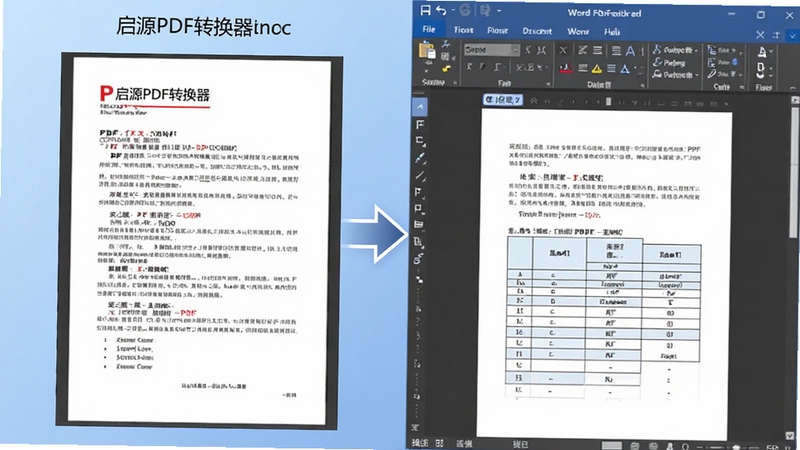Open the paragraph group dialog launcher
The width and height of the screenshot is (800, 450).
(x=642, y=85)
